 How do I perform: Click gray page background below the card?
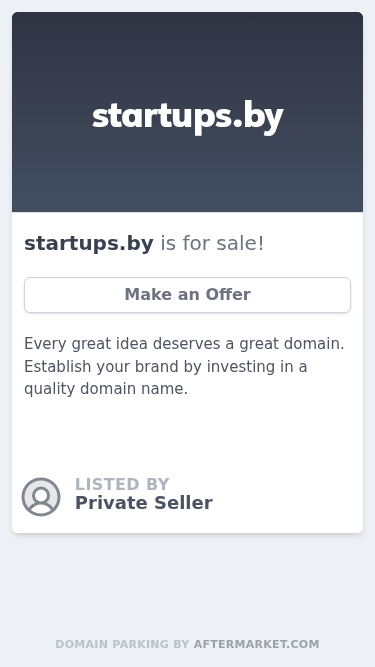tap(188, 585)
